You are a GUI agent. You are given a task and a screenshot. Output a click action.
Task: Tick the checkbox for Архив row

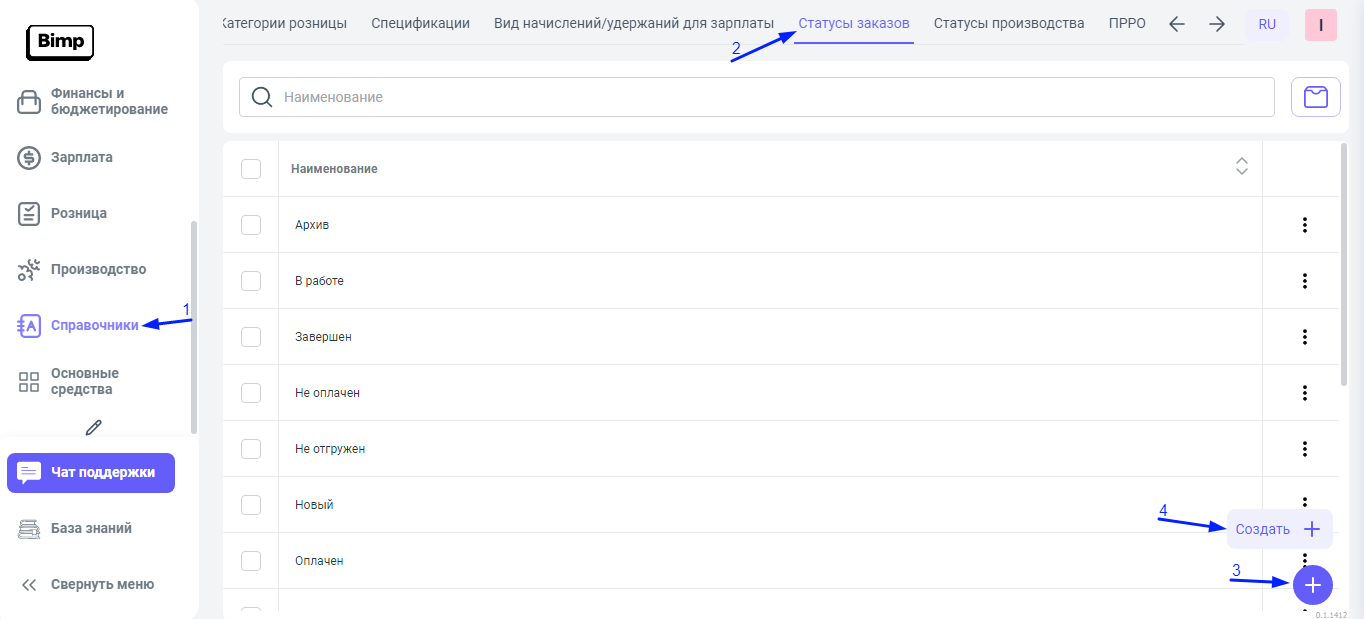[251, 225]
